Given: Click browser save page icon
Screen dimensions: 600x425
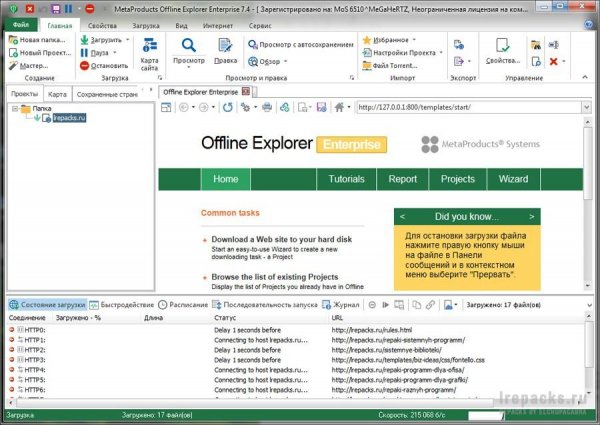Looking at the screenshot, I should [x=321, y=107].
